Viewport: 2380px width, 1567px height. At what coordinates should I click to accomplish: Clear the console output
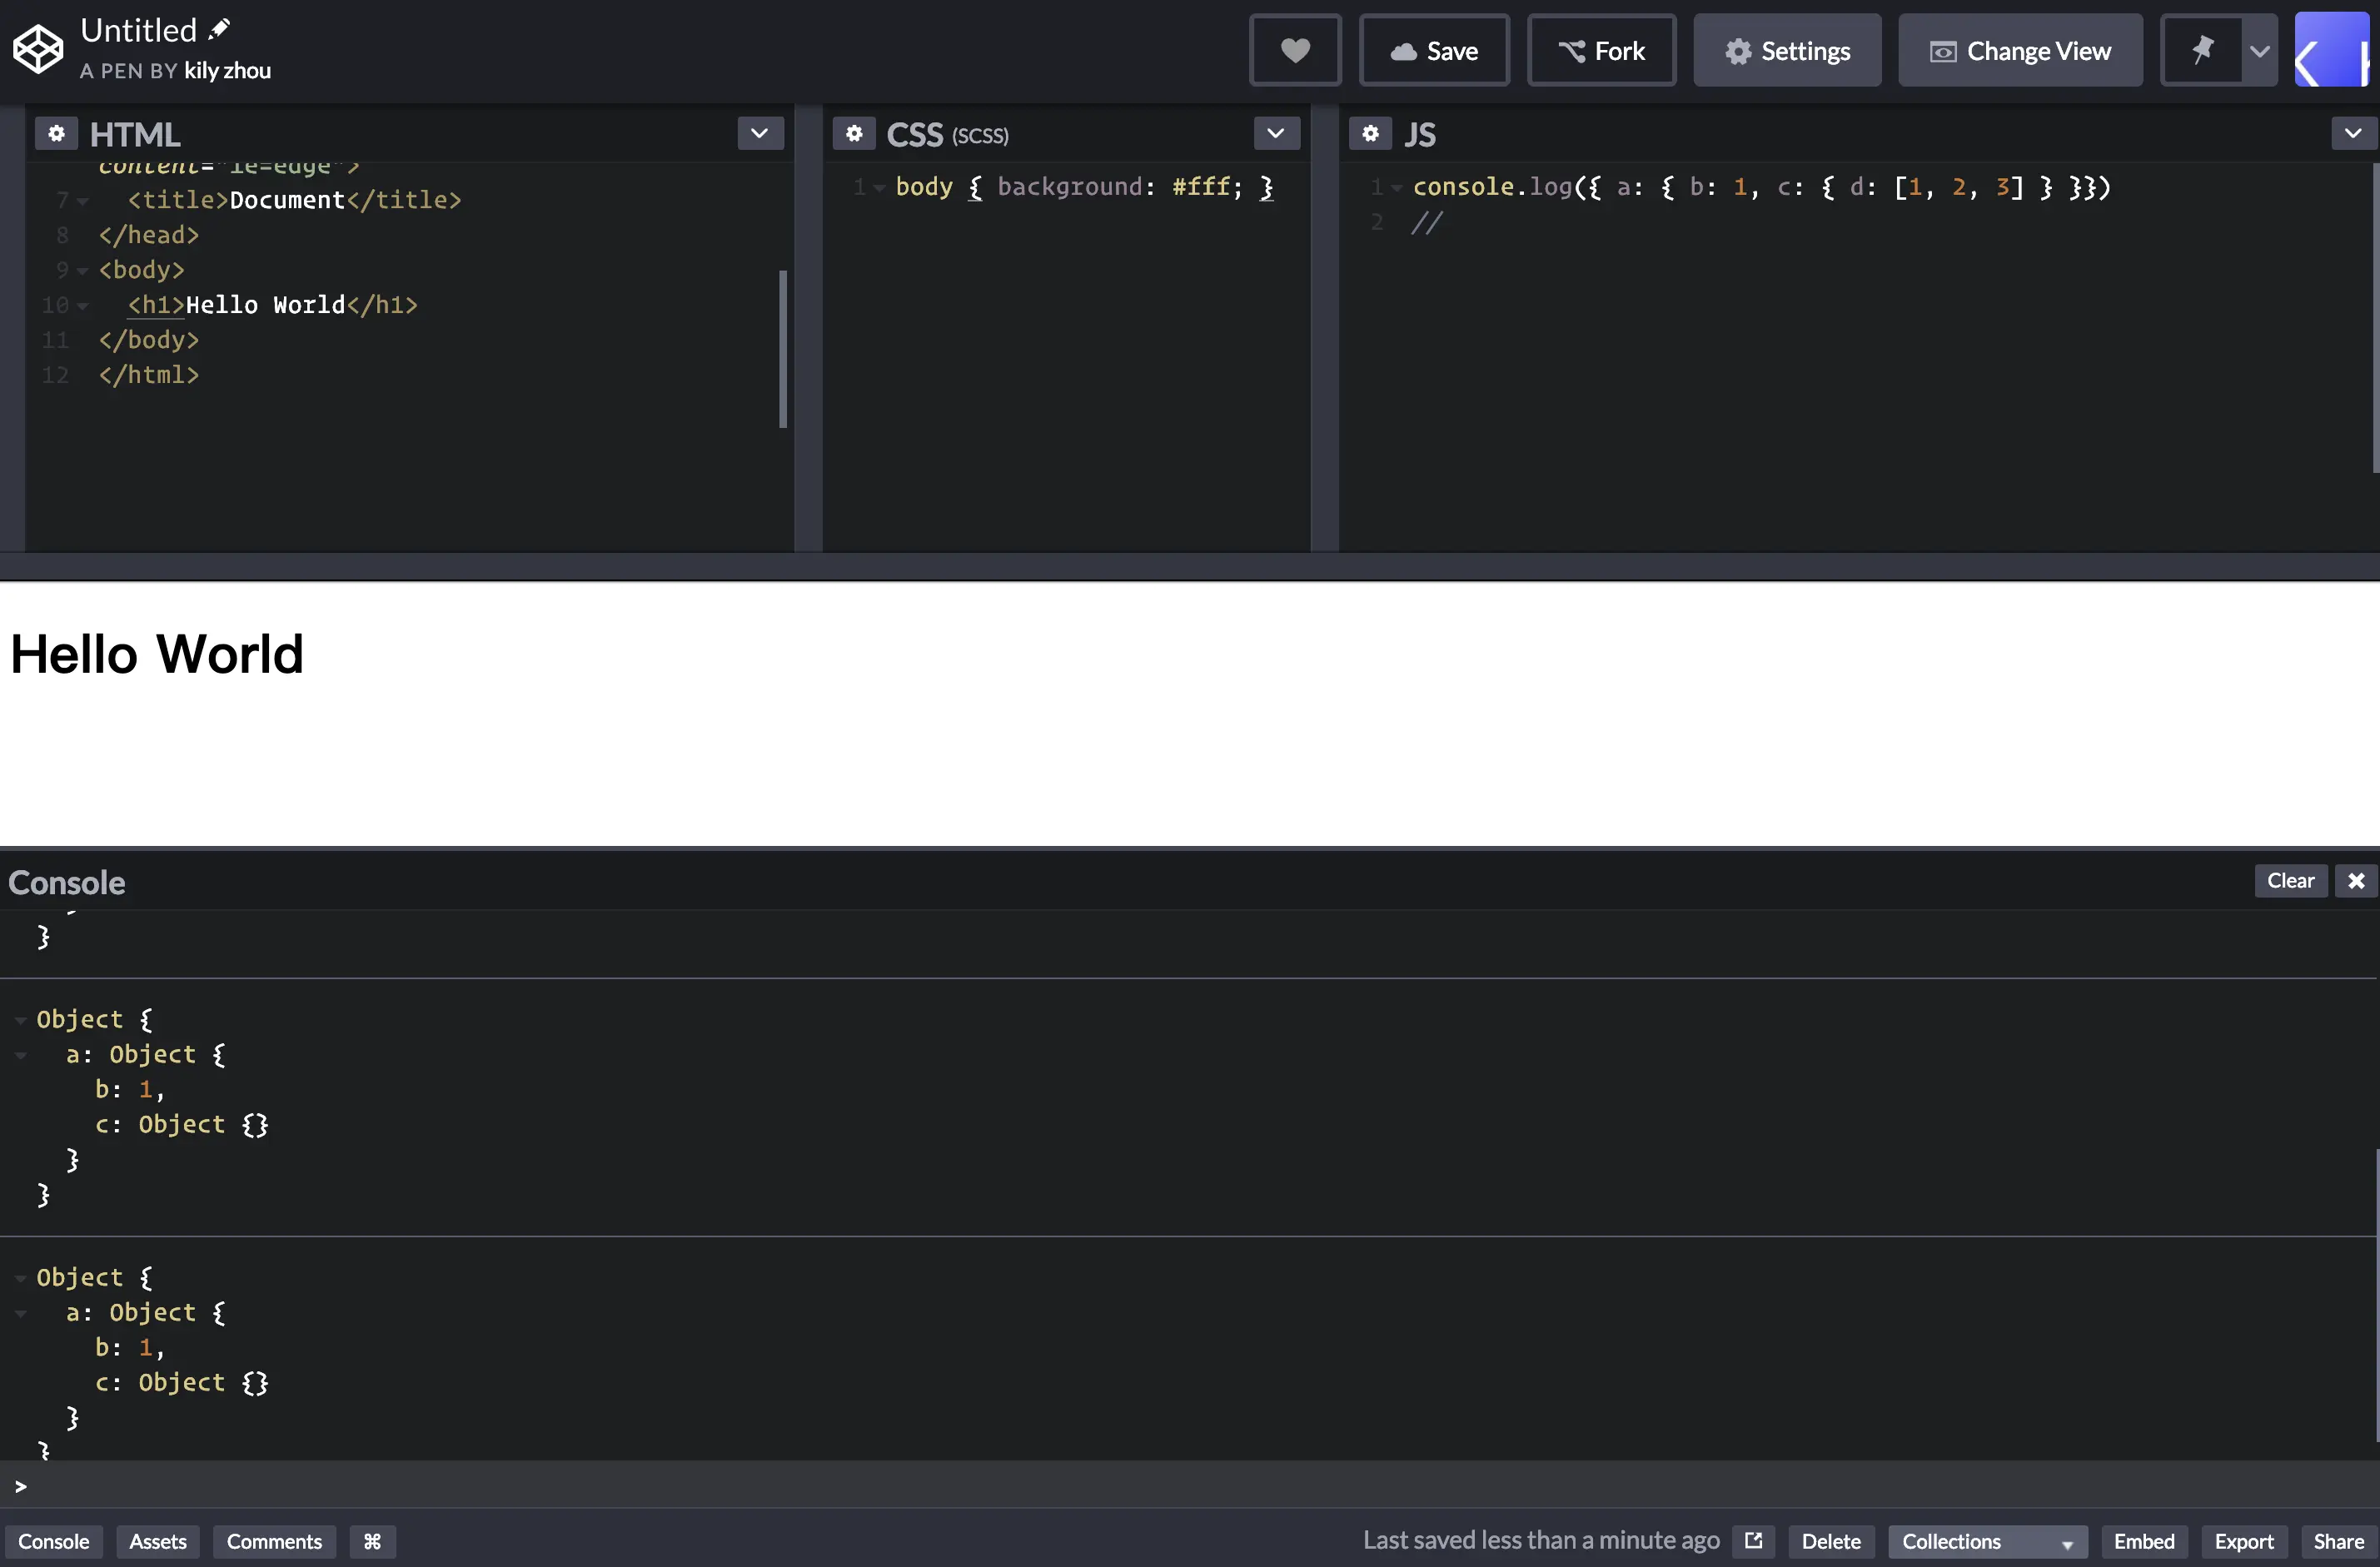tap(2290, 880)
